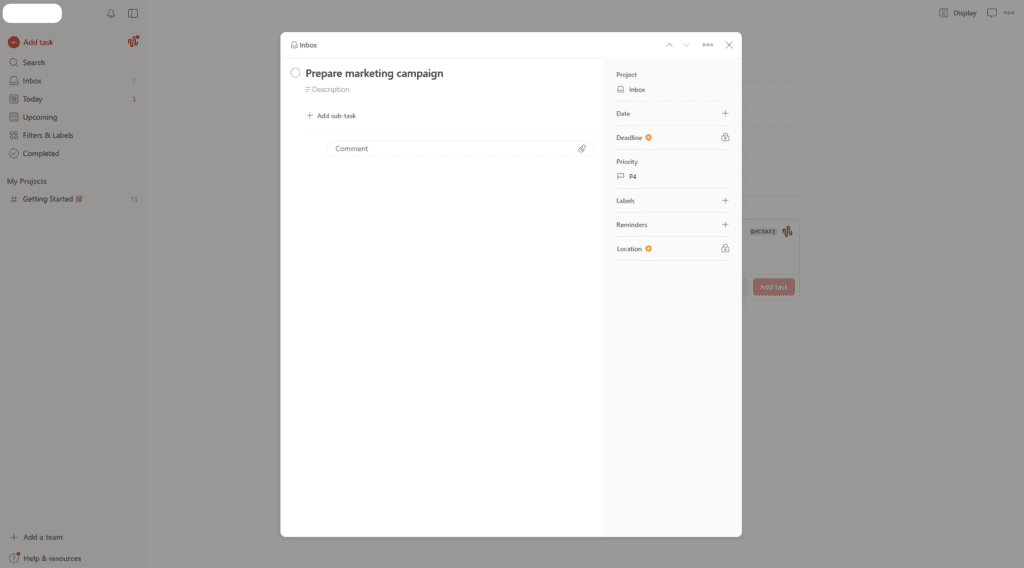Mark Prepare marketing campaign task complete
This screenshot has width=1024, height=568.
point(295,73)
